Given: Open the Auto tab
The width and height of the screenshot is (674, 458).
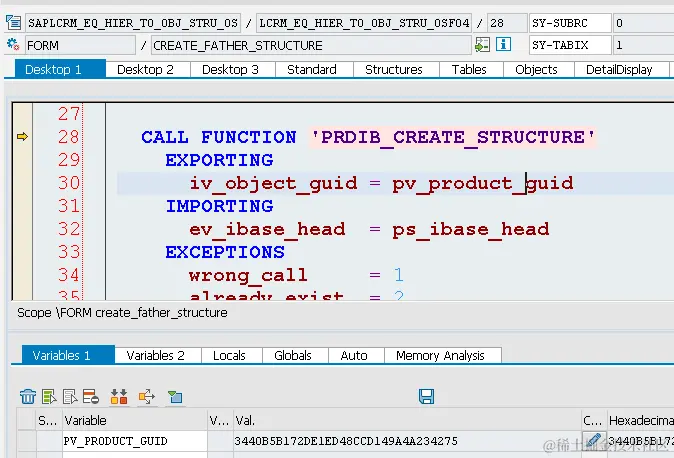Looking at the screenshot, I should click(x=354, y=355).
